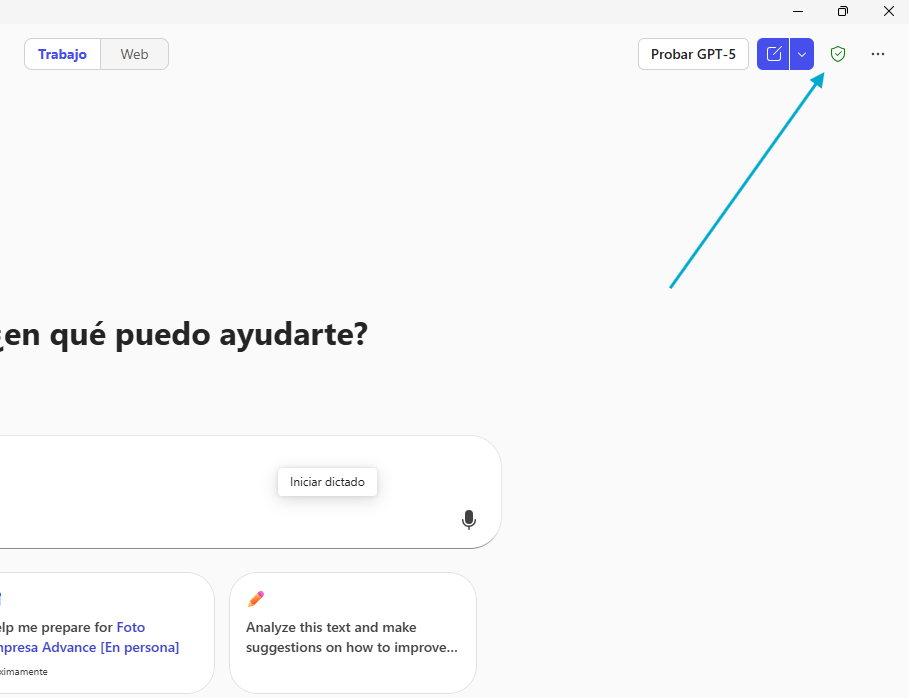Switch to the Trabajo tab

[62, 54]
